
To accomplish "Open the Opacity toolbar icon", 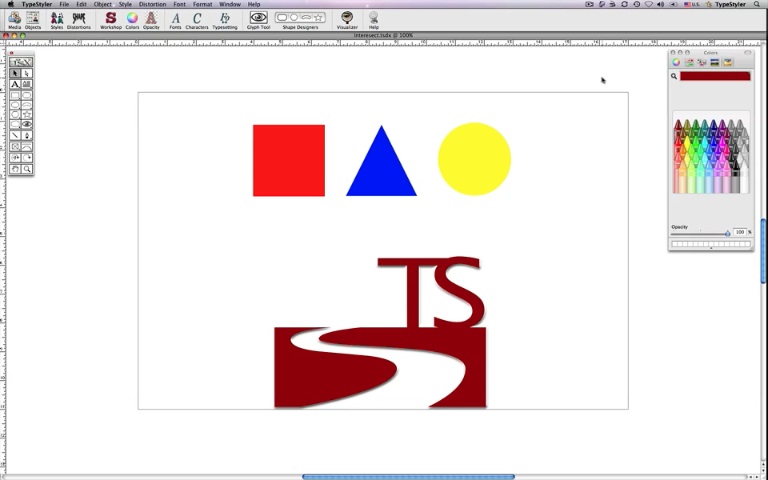I will pos(151,20).
